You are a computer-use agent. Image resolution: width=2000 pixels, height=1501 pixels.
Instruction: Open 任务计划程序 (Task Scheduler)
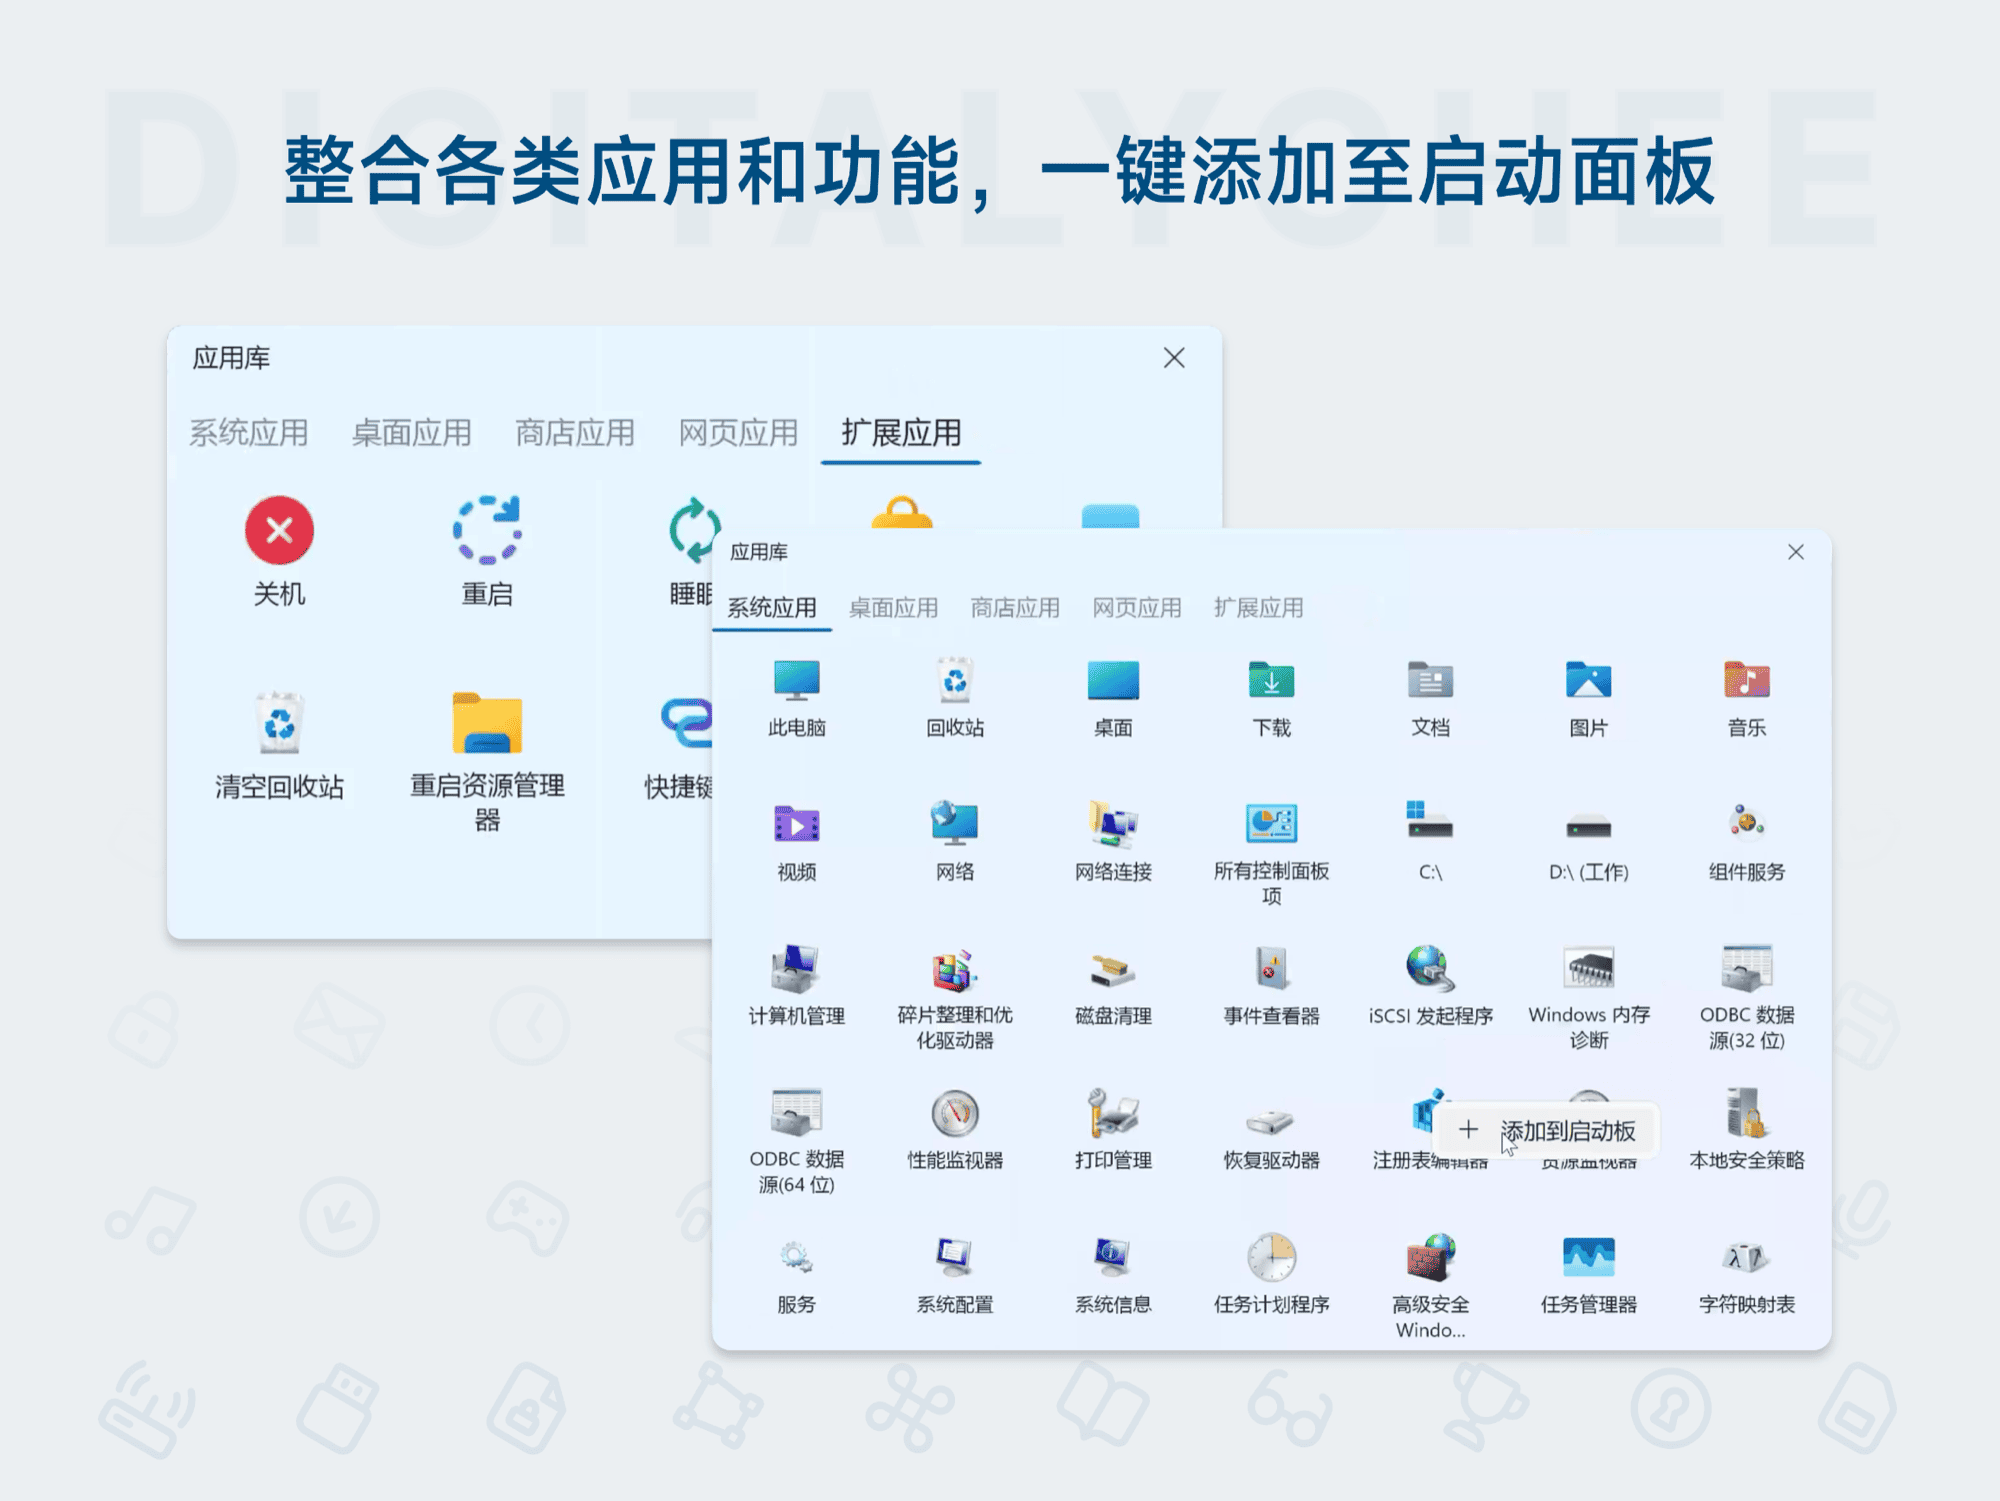click(x=1271, y=1258)
